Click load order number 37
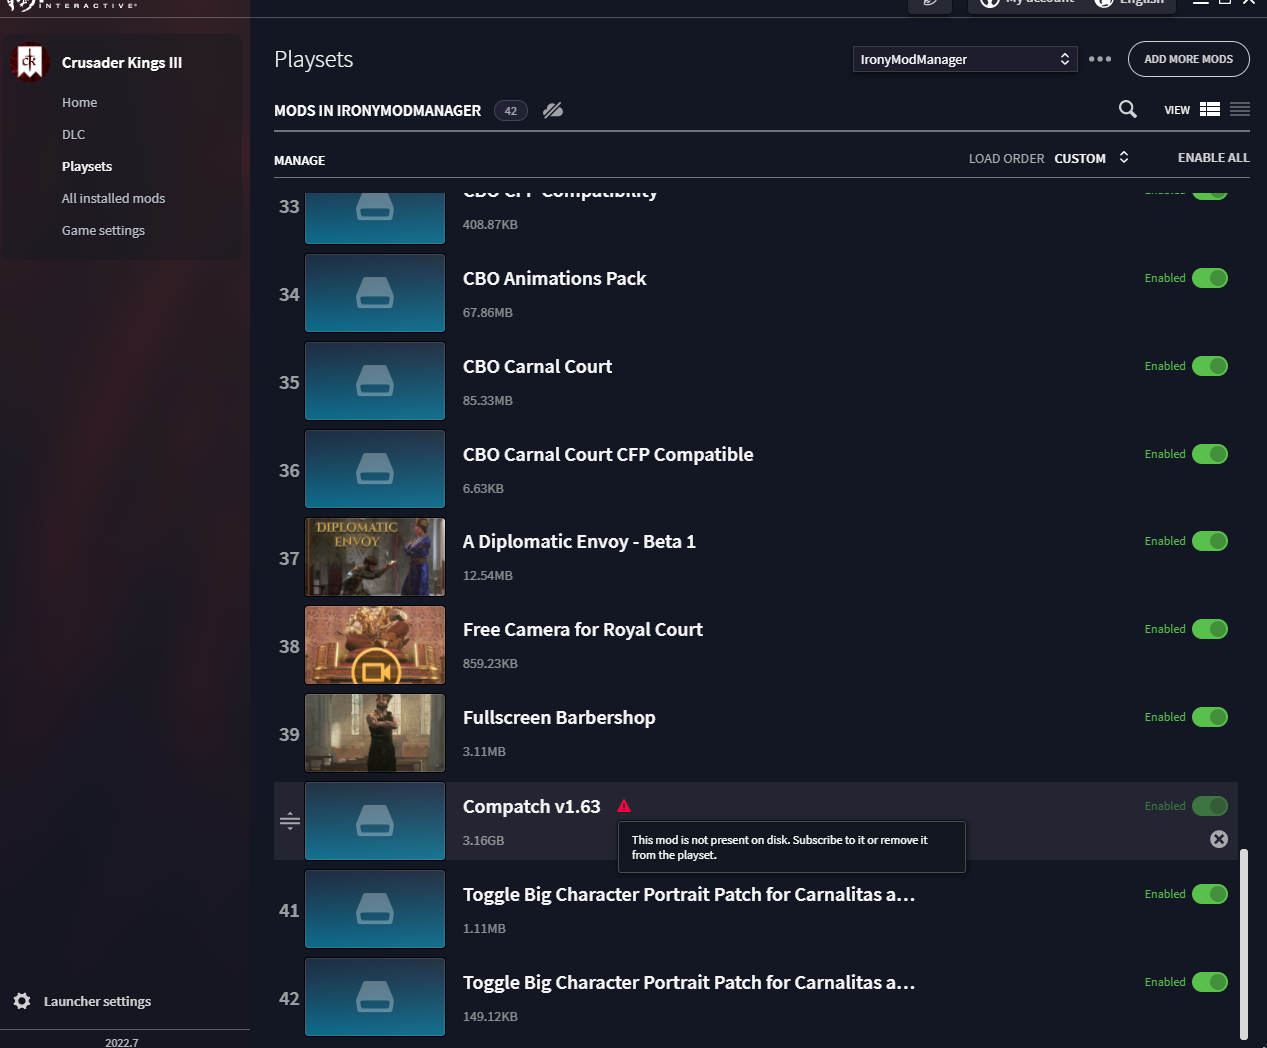This screenshot has width=1267, height=1048. point(289,558)
